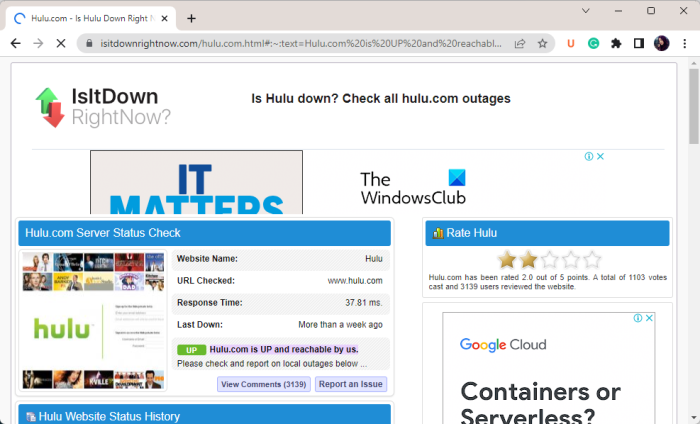This screenshot has height=424, width=700.
Task: Click the Hulu website screenshot thumbnail
Action: (93, 320)
